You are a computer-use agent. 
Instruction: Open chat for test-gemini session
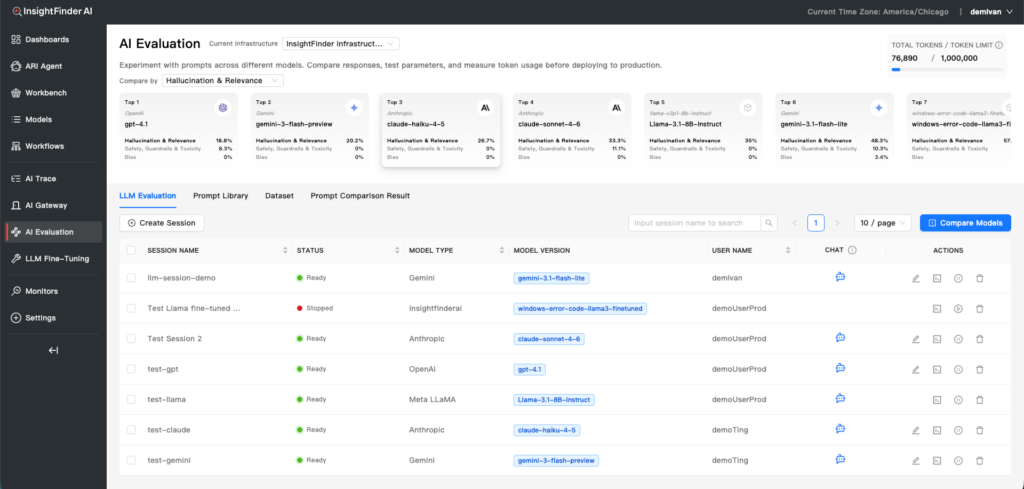[x=840, y=459]
